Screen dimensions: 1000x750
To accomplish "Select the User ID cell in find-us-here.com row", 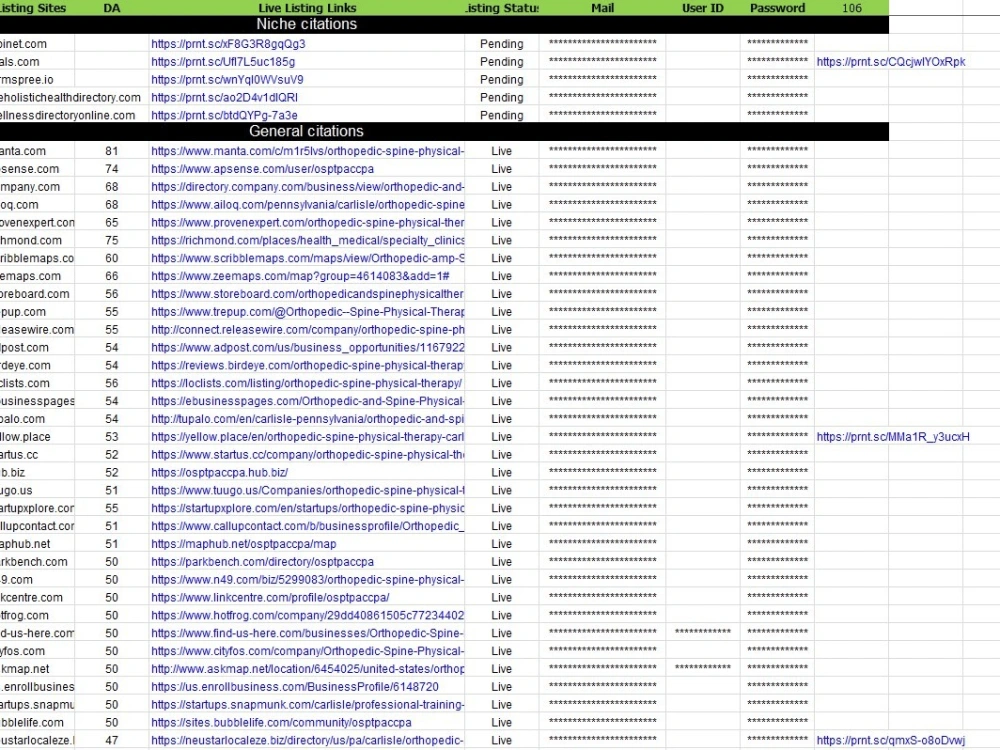I will tap(703, 632).
